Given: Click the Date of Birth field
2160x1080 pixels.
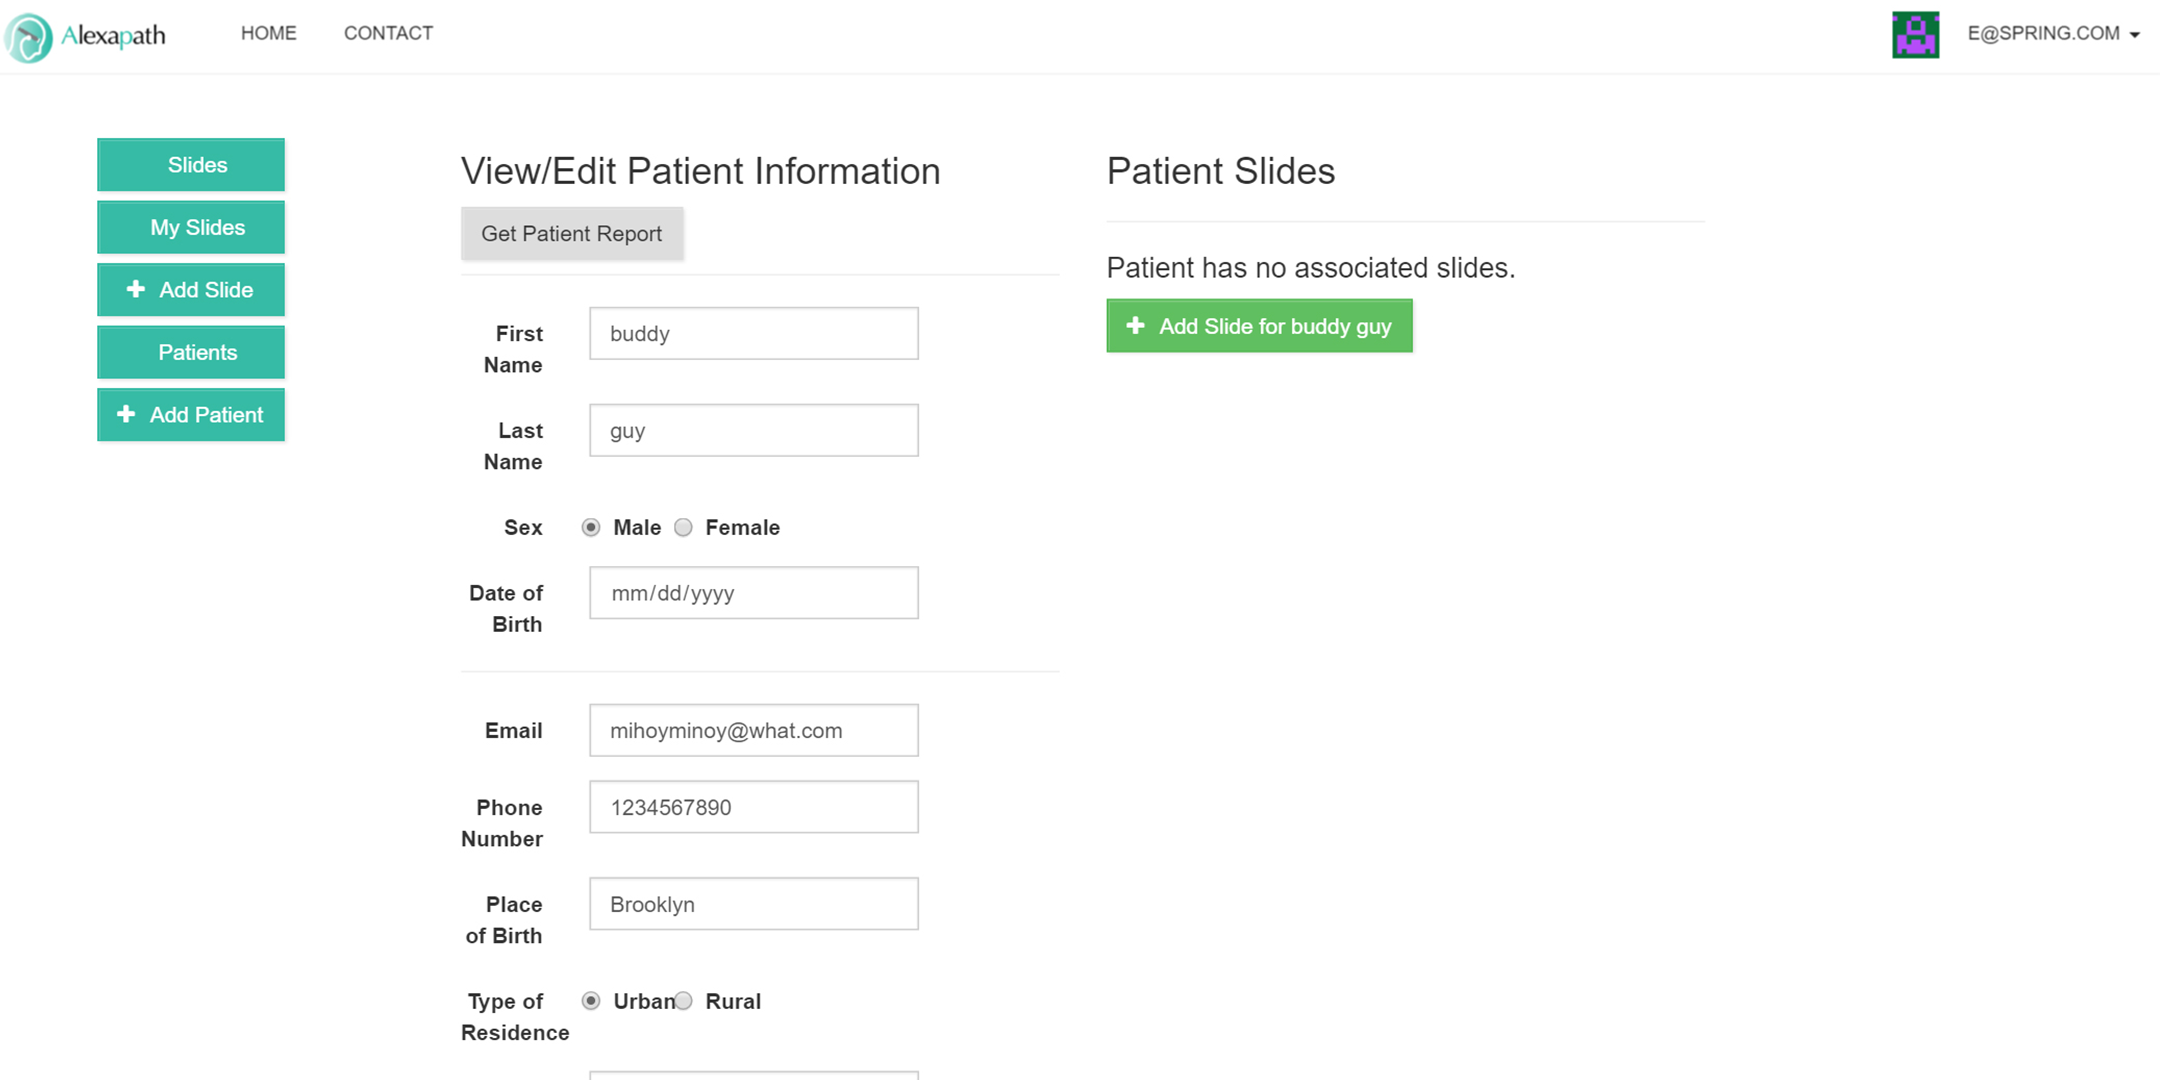Looking at the screenshot, I should tap(753, 593).
